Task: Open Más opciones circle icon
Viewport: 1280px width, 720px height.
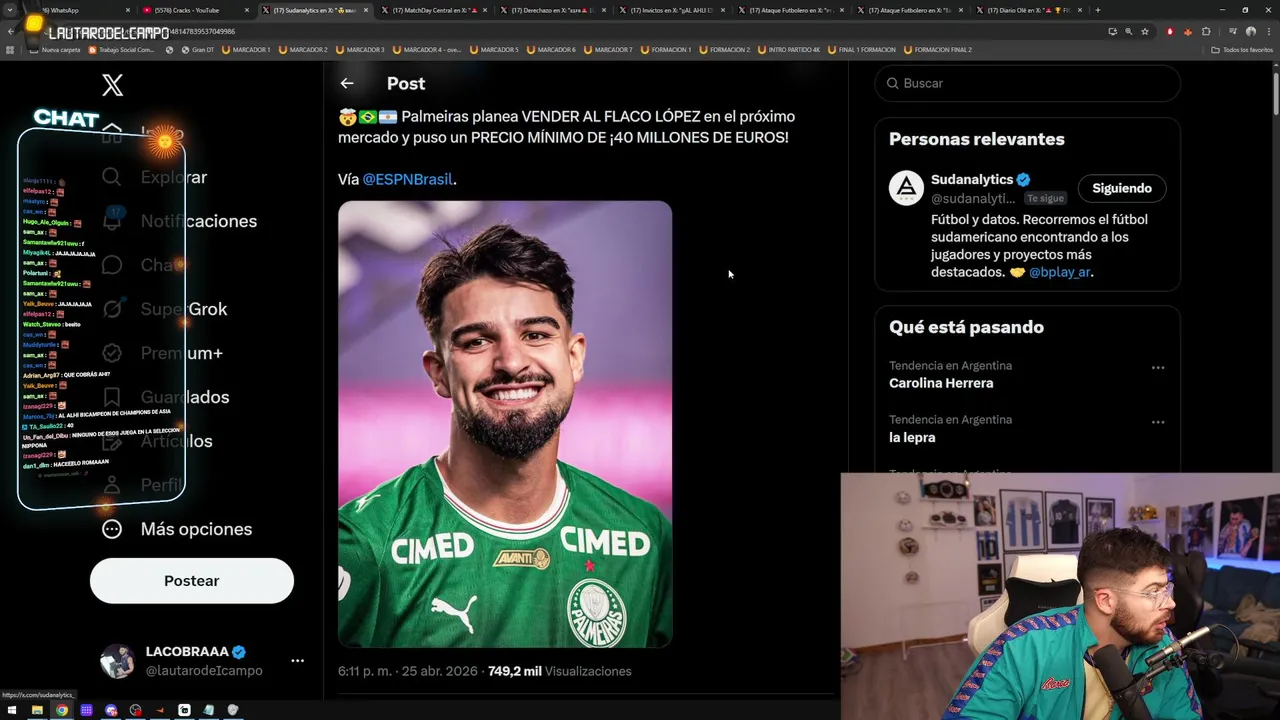Action: pos(112,529)
